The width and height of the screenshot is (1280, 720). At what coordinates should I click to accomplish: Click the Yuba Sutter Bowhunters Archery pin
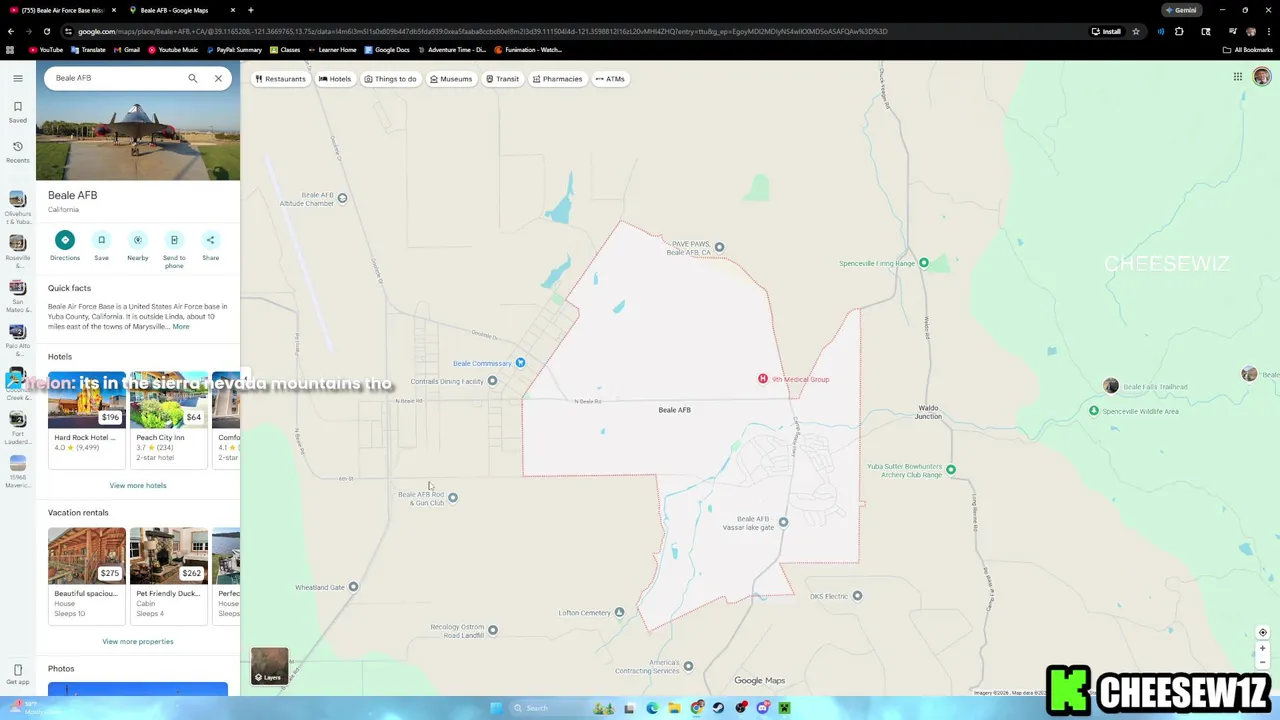tap(951, 469)
